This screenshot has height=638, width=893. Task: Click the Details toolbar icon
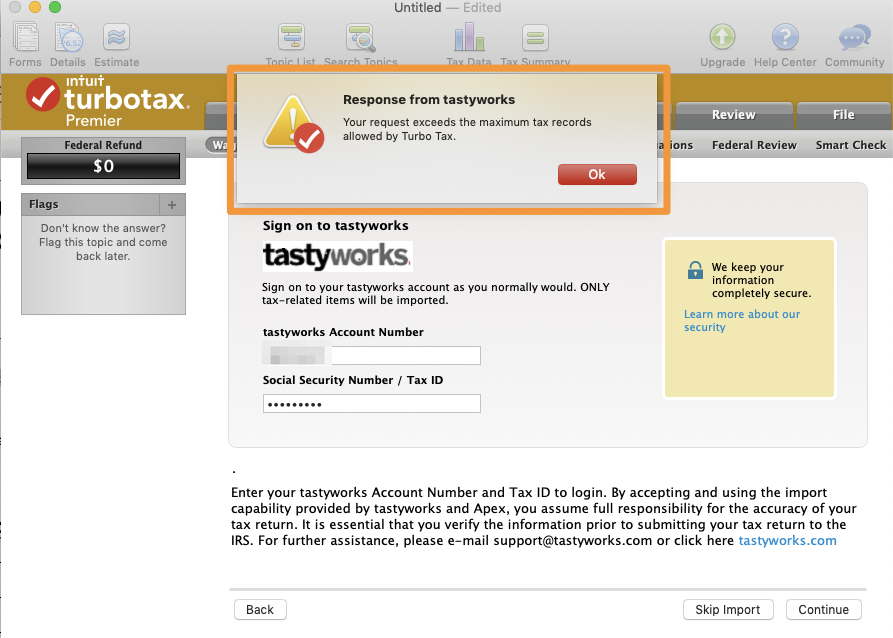click(x=67, y=38)
